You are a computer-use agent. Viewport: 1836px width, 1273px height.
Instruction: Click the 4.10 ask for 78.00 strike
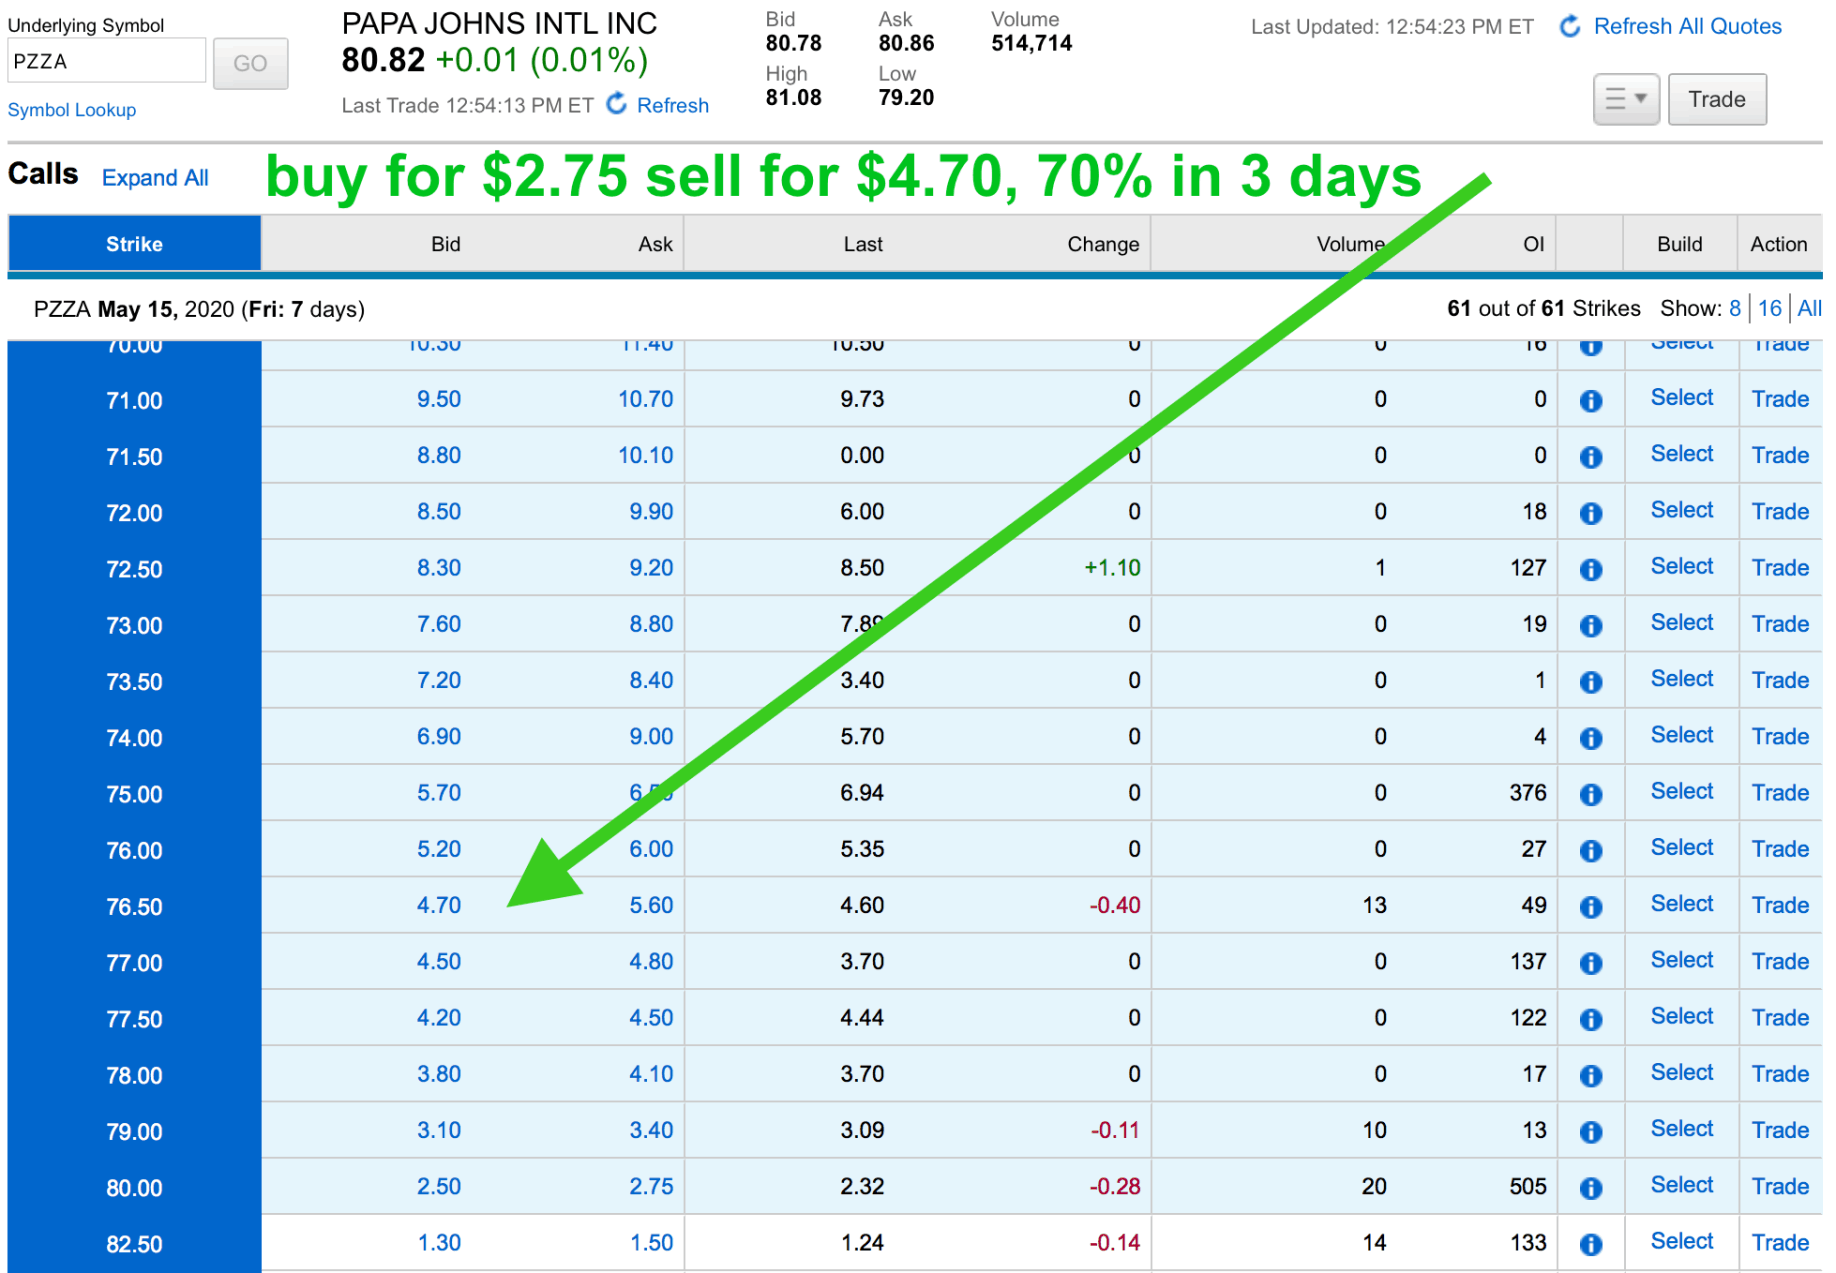tap(651, 1074)
